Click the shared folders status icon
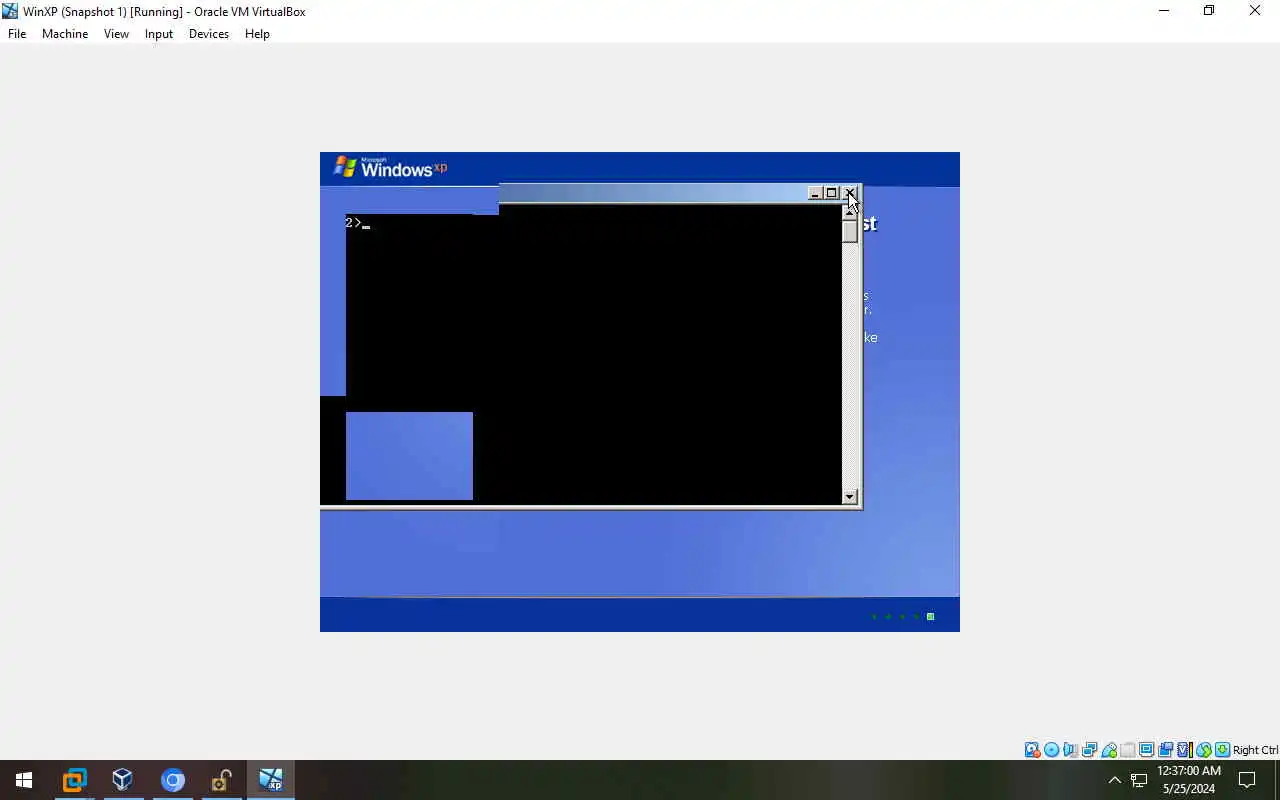Screen dimensions: 1280x800 coord(1128,750)
